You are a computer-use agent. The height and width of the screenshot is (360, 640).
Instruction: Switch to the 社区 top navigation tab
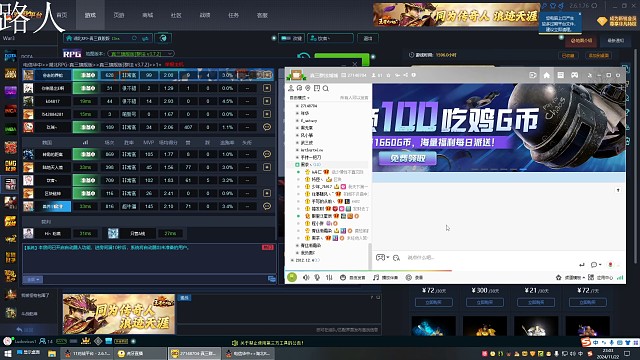click(x=176, y=15)
